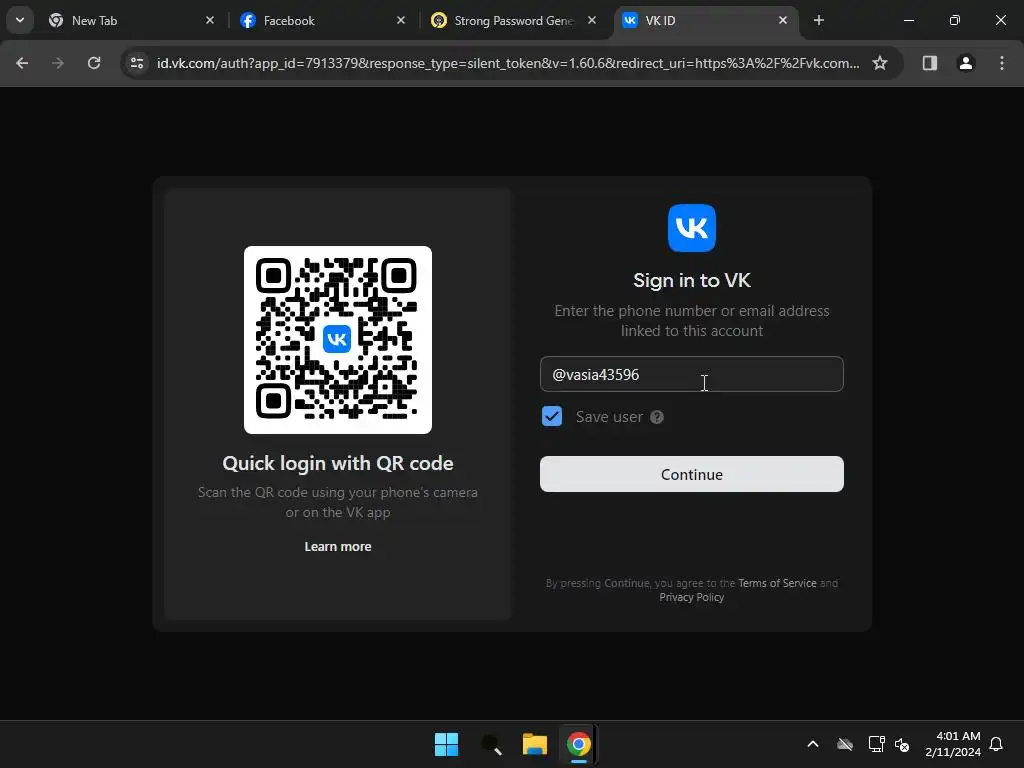
Task: Click the cloud sync tray icon
Action: pyautogui.click(x=845, y=744)
